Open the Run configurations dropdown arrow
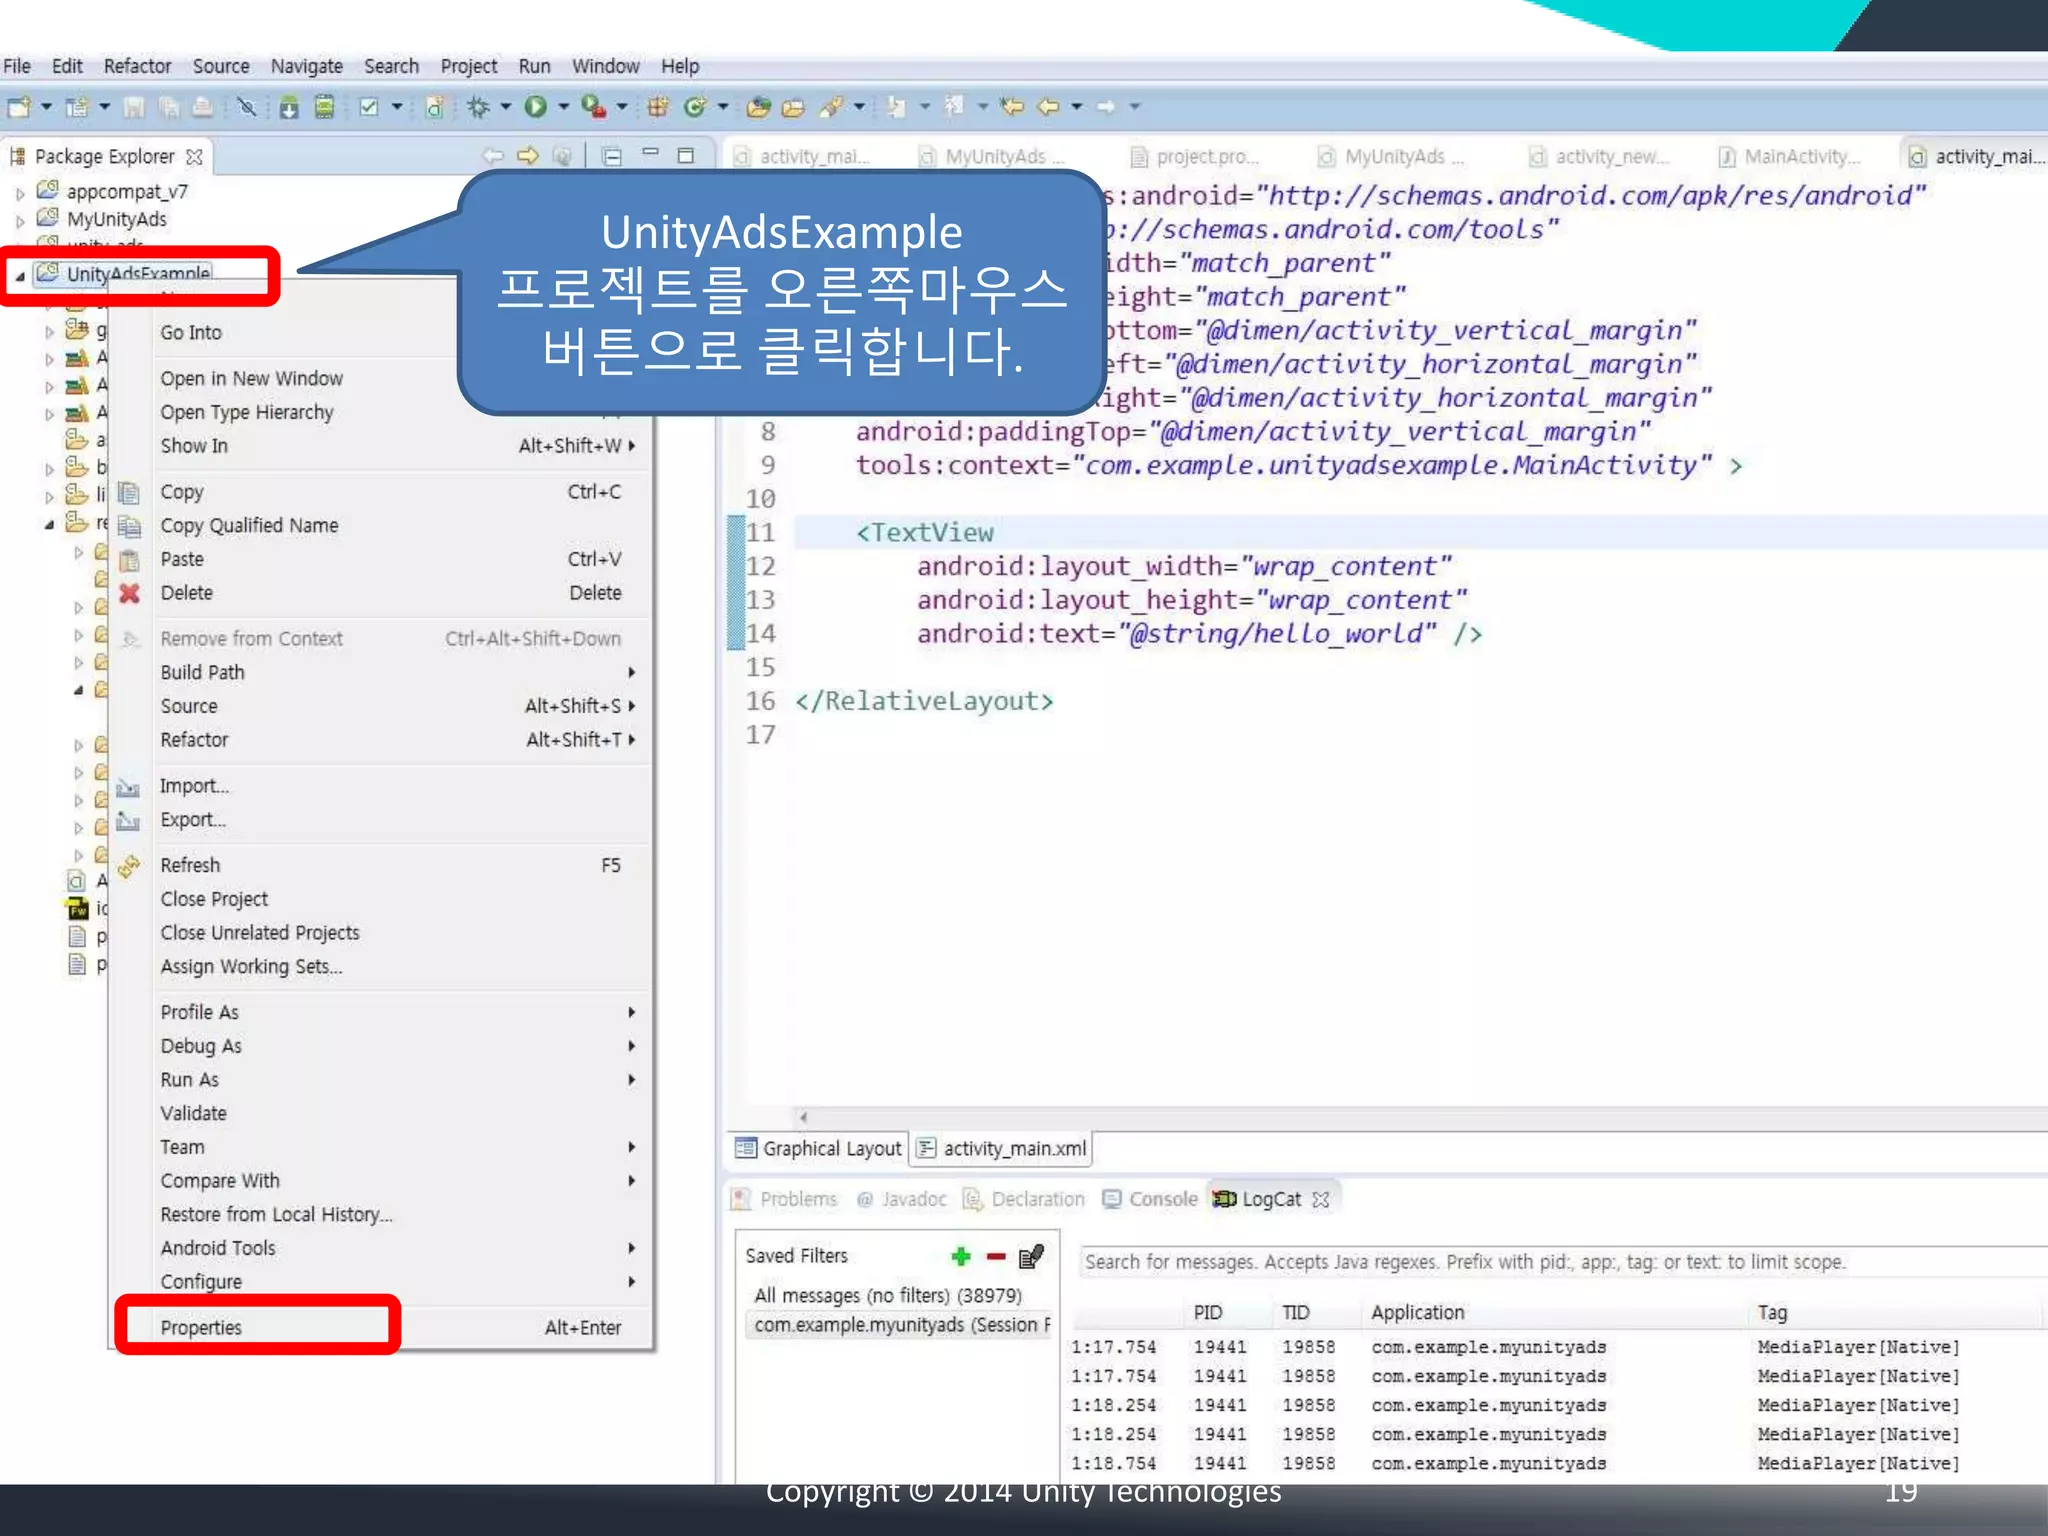The height and width of the screenshot is (1536, 2048). tap(564, 106)
